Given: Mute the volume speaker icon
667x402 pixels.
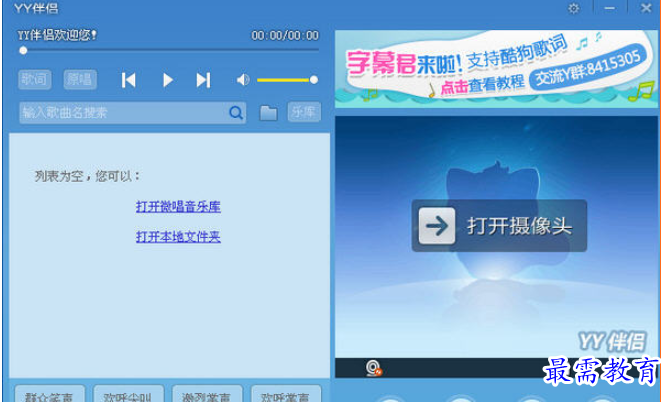Looking at the screenshot, I should [x=243, y=80].
